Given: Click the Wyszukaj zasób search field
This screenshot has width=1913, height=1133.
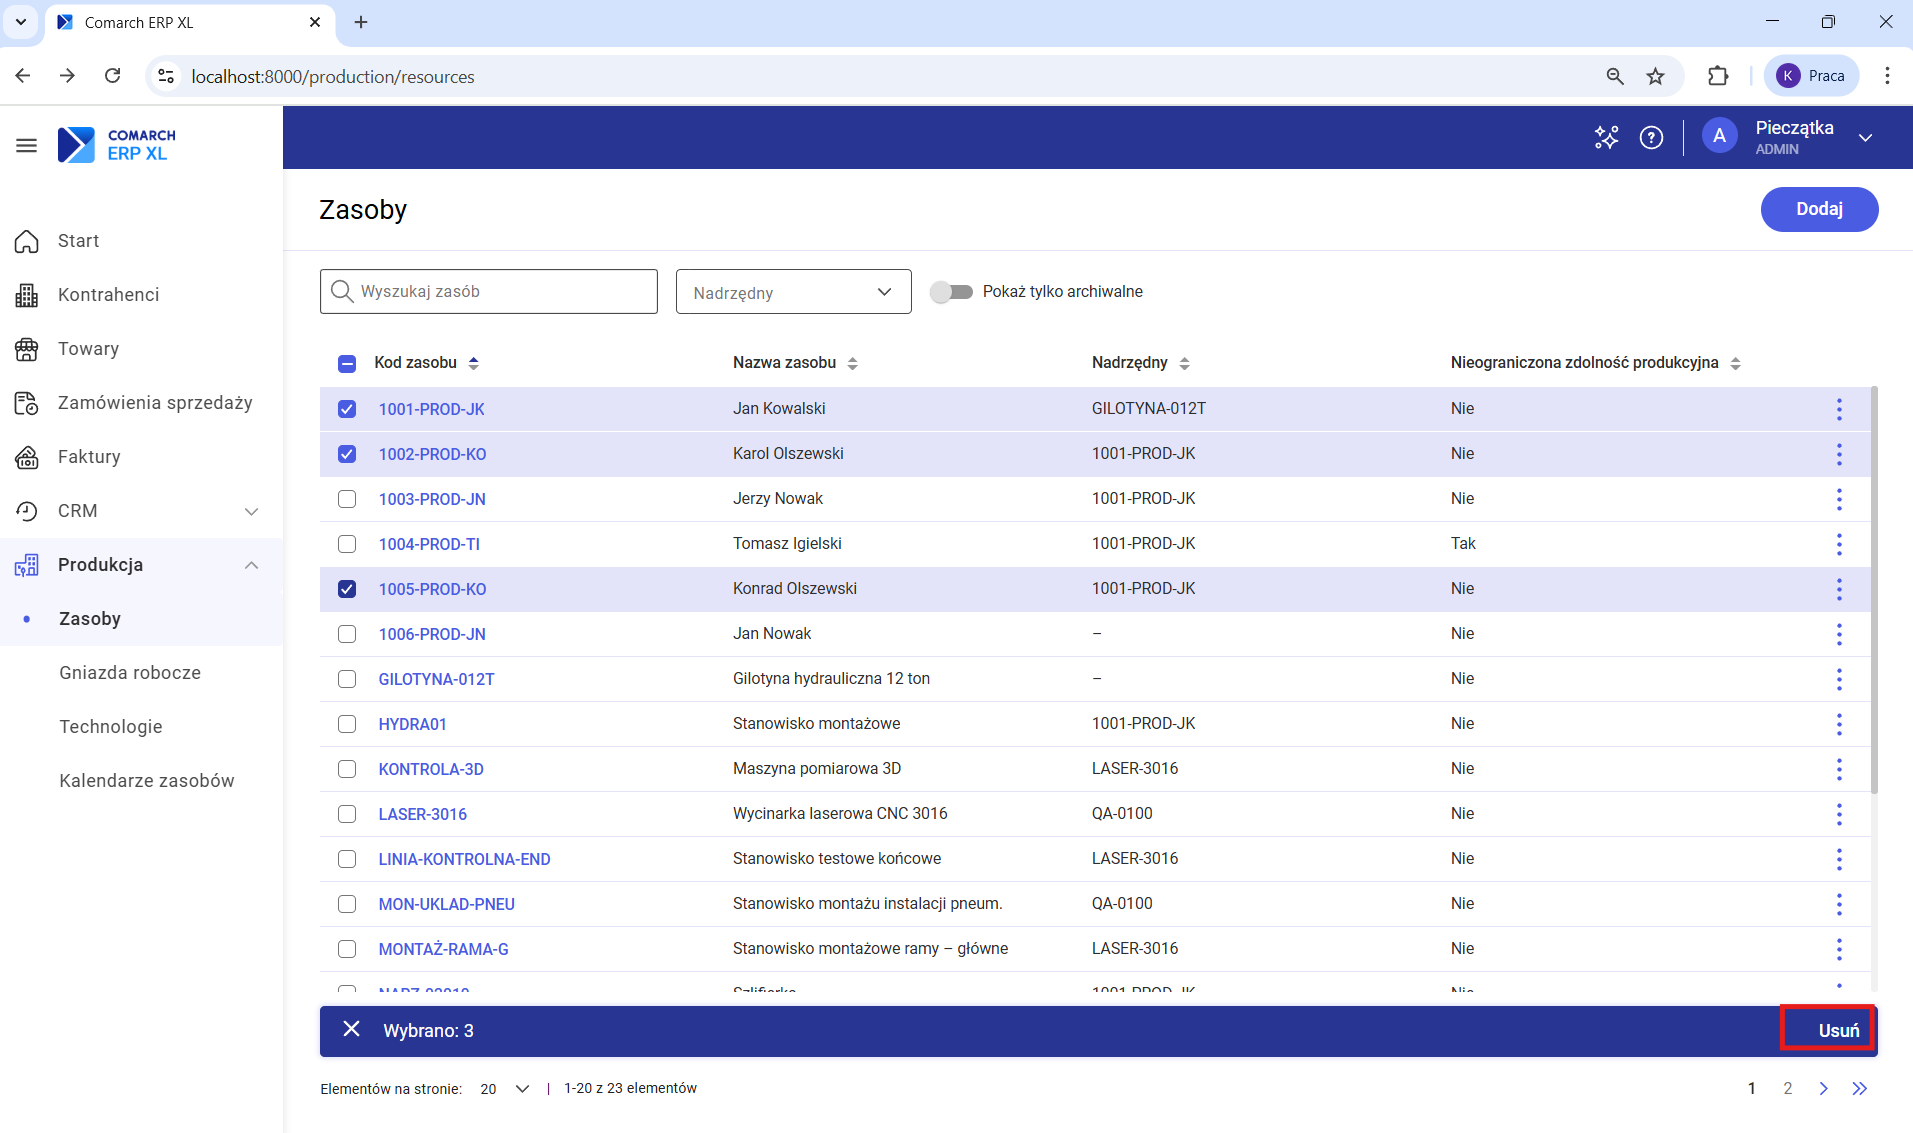Looking at the screenshot, I should (489, 291).
